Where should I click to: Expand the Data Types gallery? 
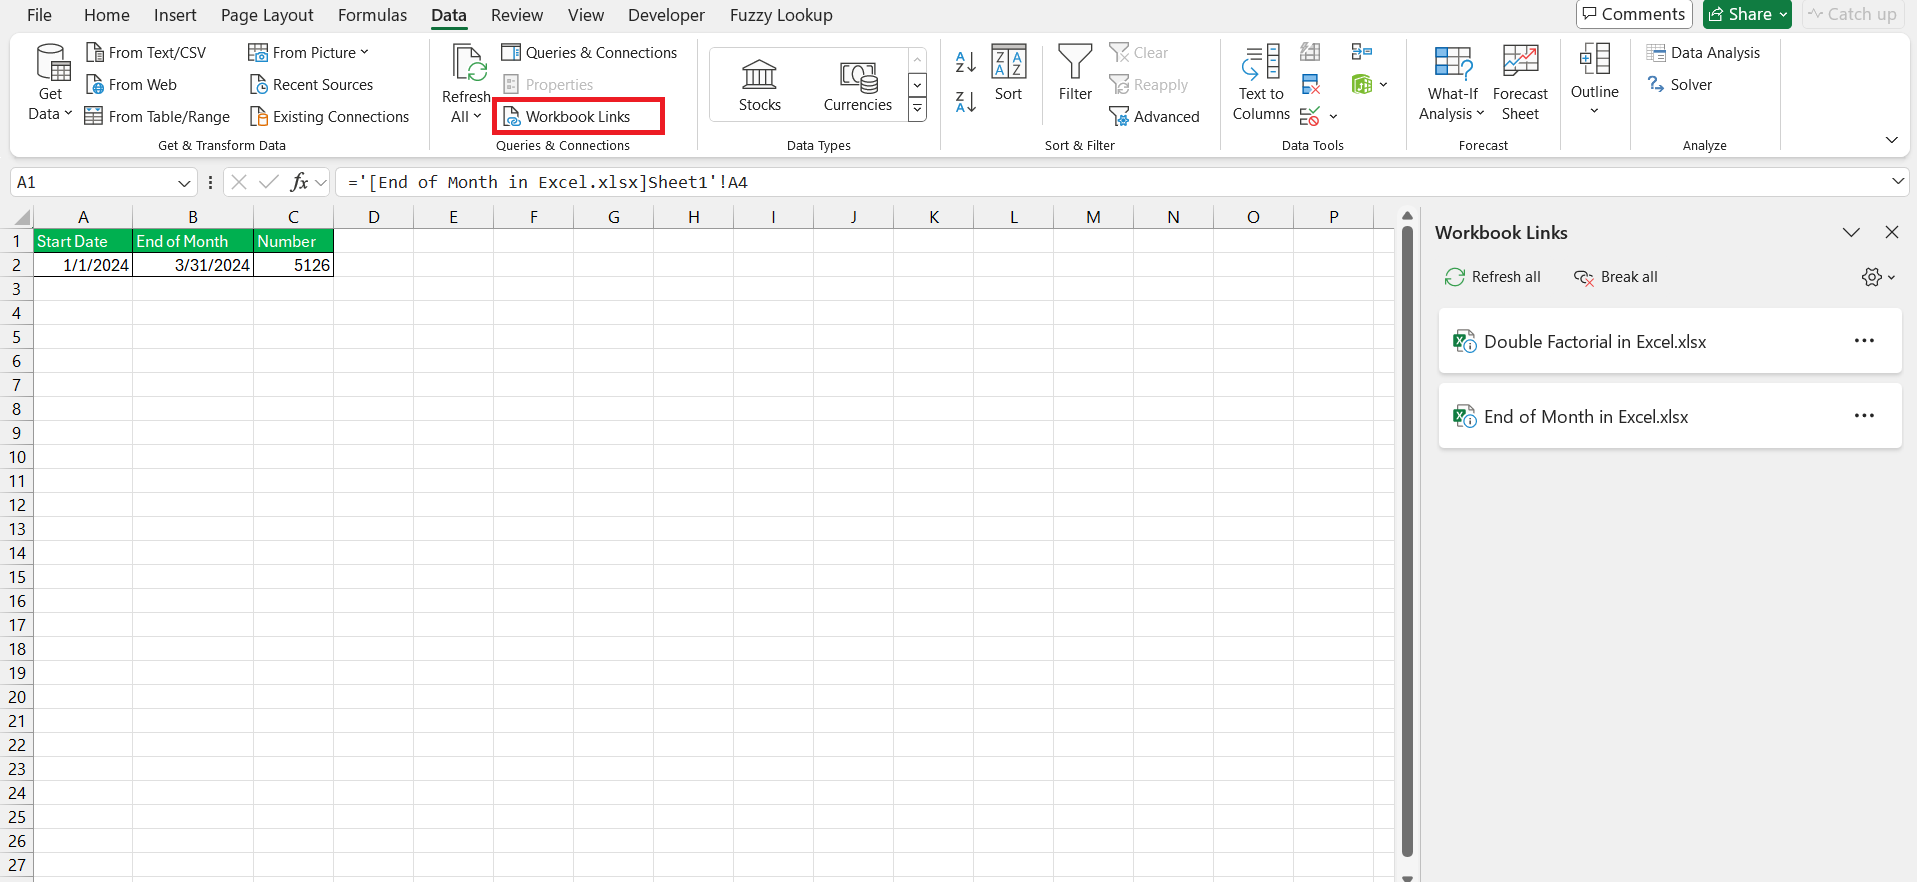(x=917, y=110)
